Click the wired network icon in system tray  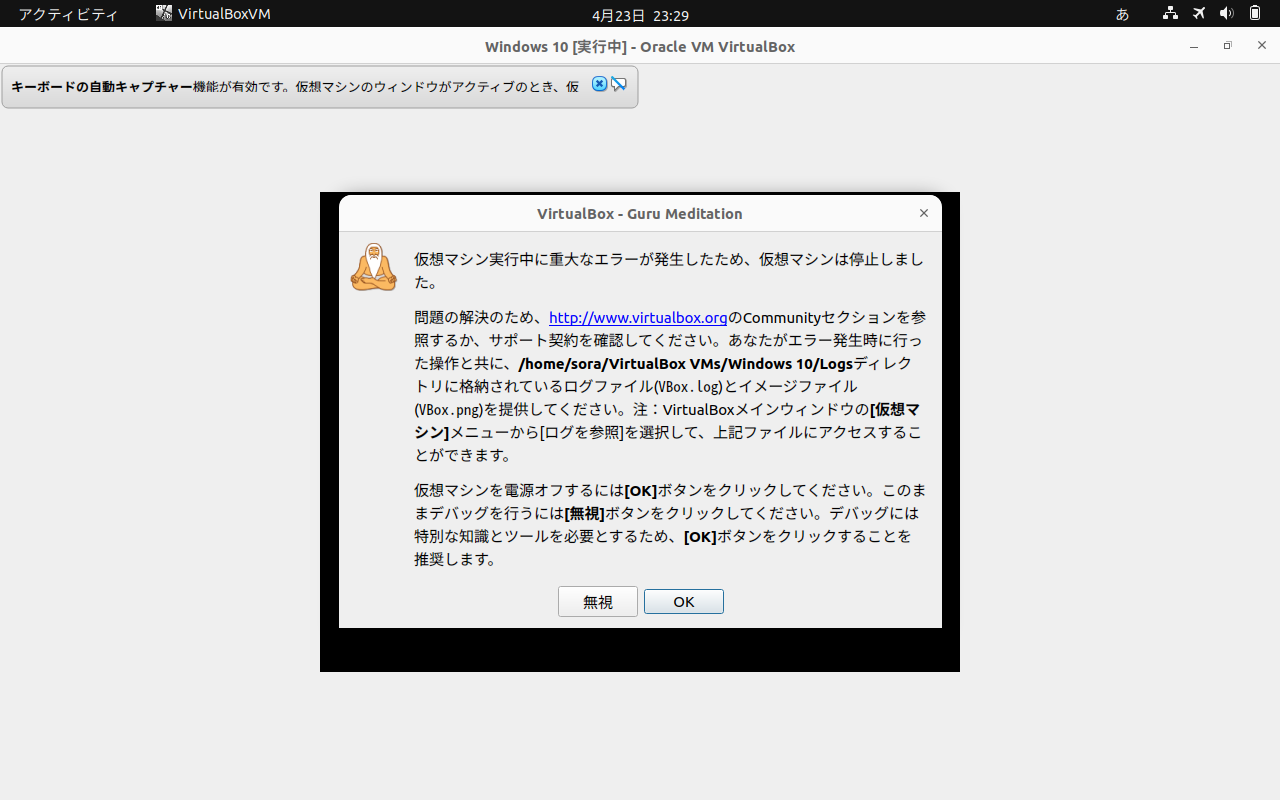[1170, 14]
